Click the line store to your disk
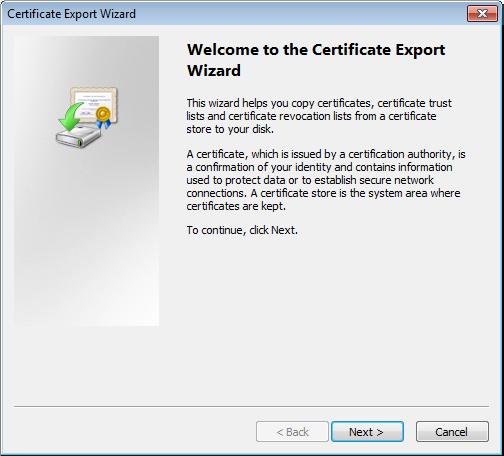 [230, 129]
